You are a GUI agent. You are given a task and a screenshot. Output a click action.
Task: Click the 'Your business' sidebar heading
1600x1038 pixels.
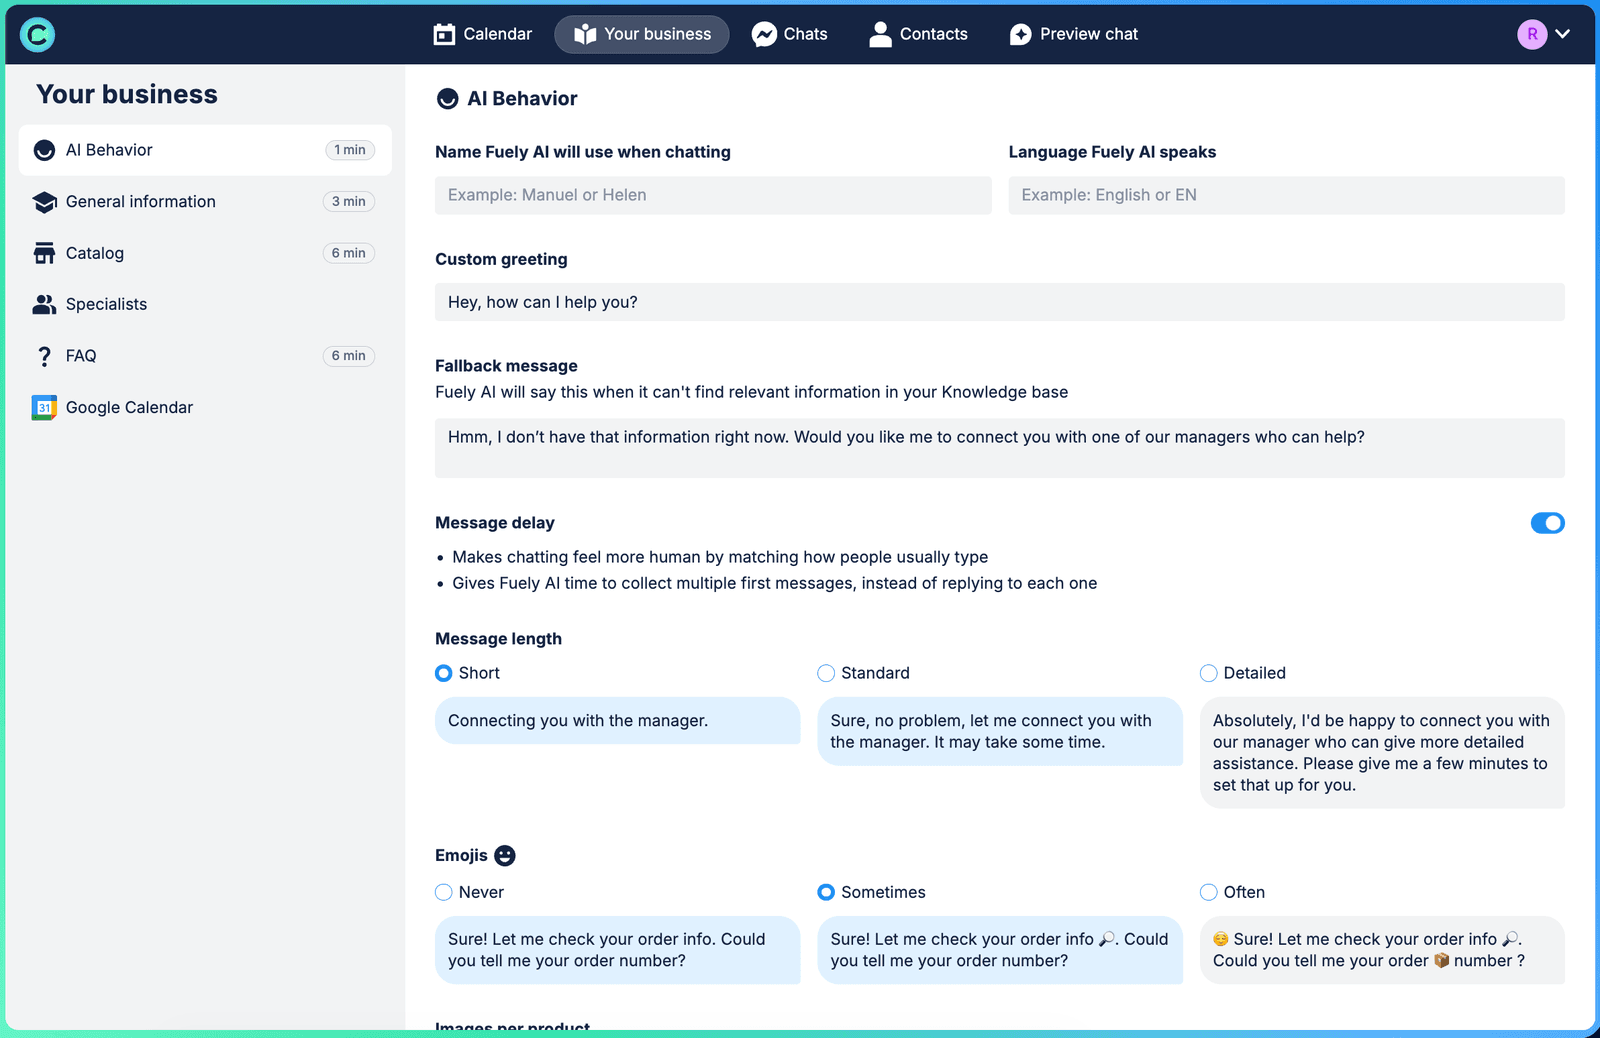click(x=127, y=94)
